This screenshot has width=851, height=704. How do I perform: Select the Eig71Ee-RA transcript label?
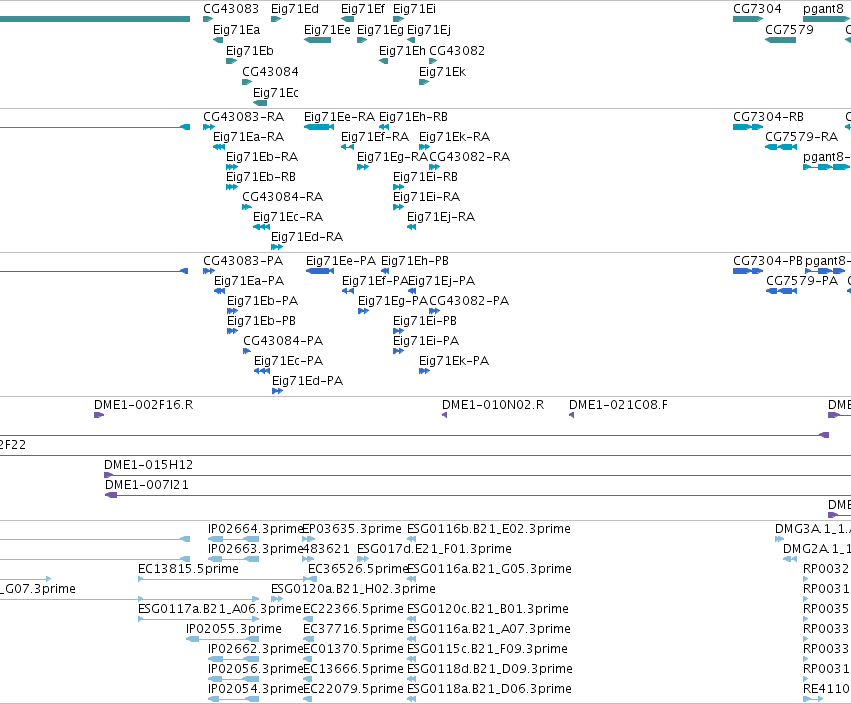339,117
